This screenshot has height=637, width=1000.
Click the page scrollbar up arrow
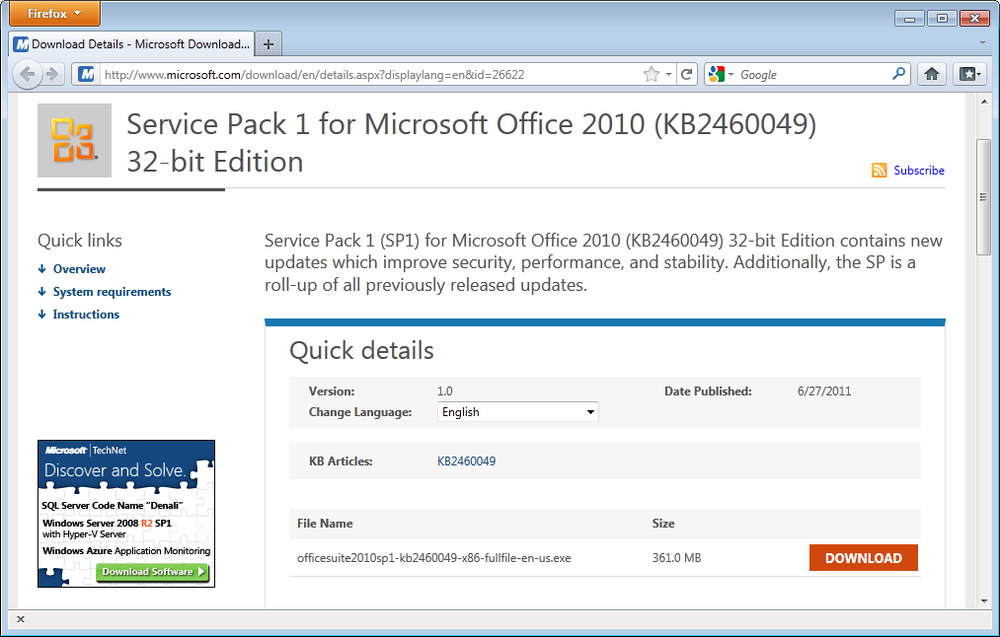point(984,101)
